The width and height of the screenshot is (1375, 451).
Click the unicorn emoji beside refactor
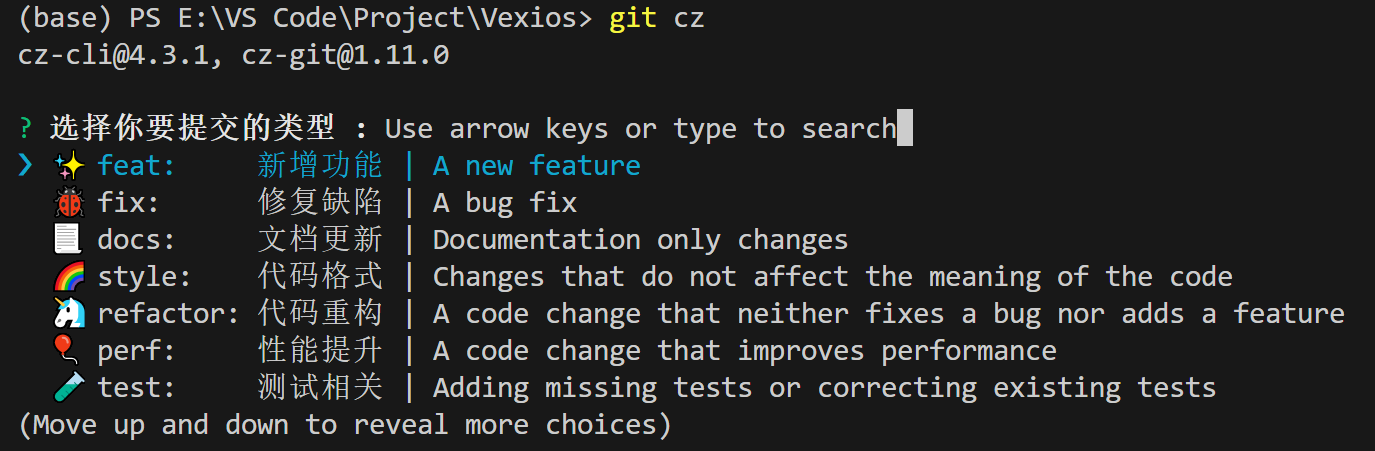pos(68,314)
